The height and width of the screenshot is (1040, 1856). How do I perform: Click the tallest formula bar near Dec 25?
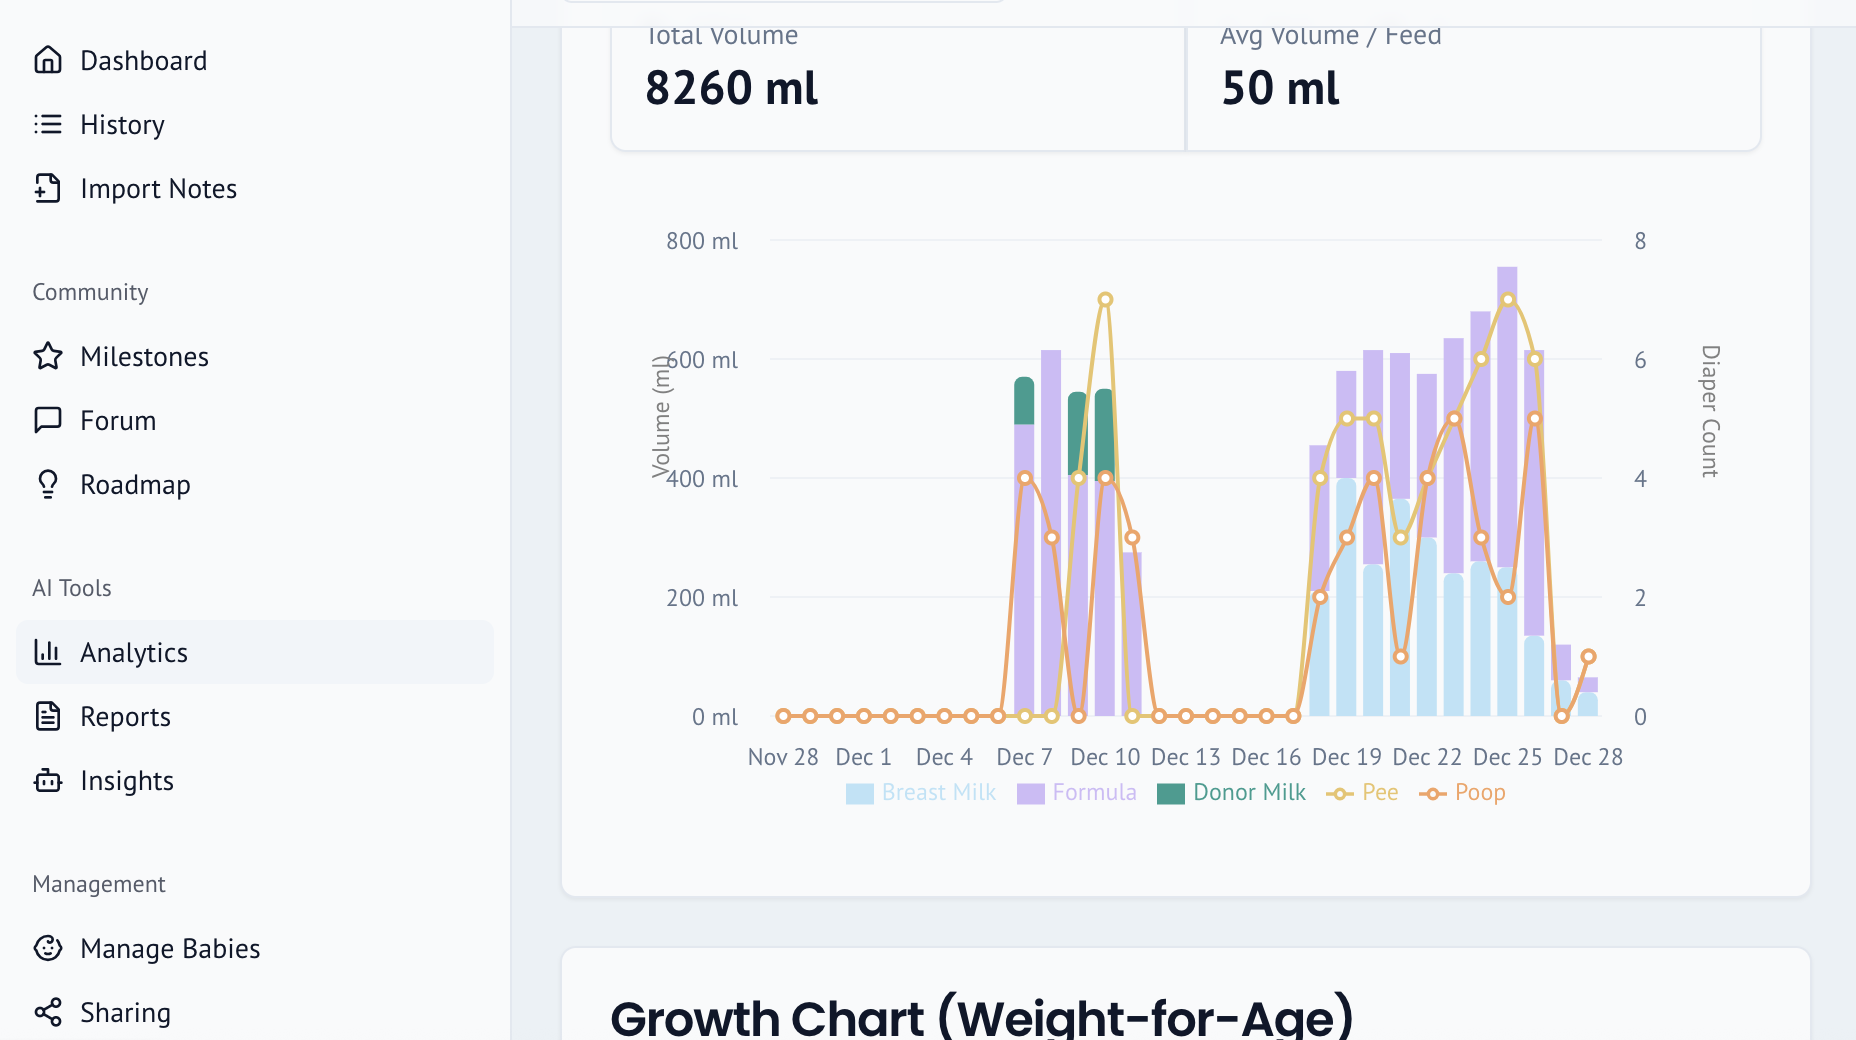pyautogui.click(x=1507, y=417)
